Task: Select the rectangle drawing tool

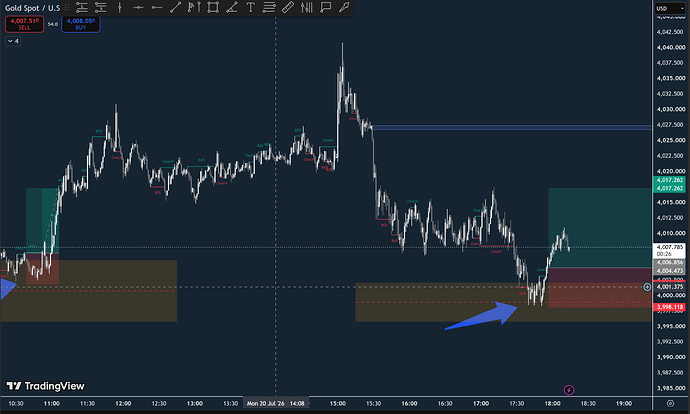Action: [213, 7]
